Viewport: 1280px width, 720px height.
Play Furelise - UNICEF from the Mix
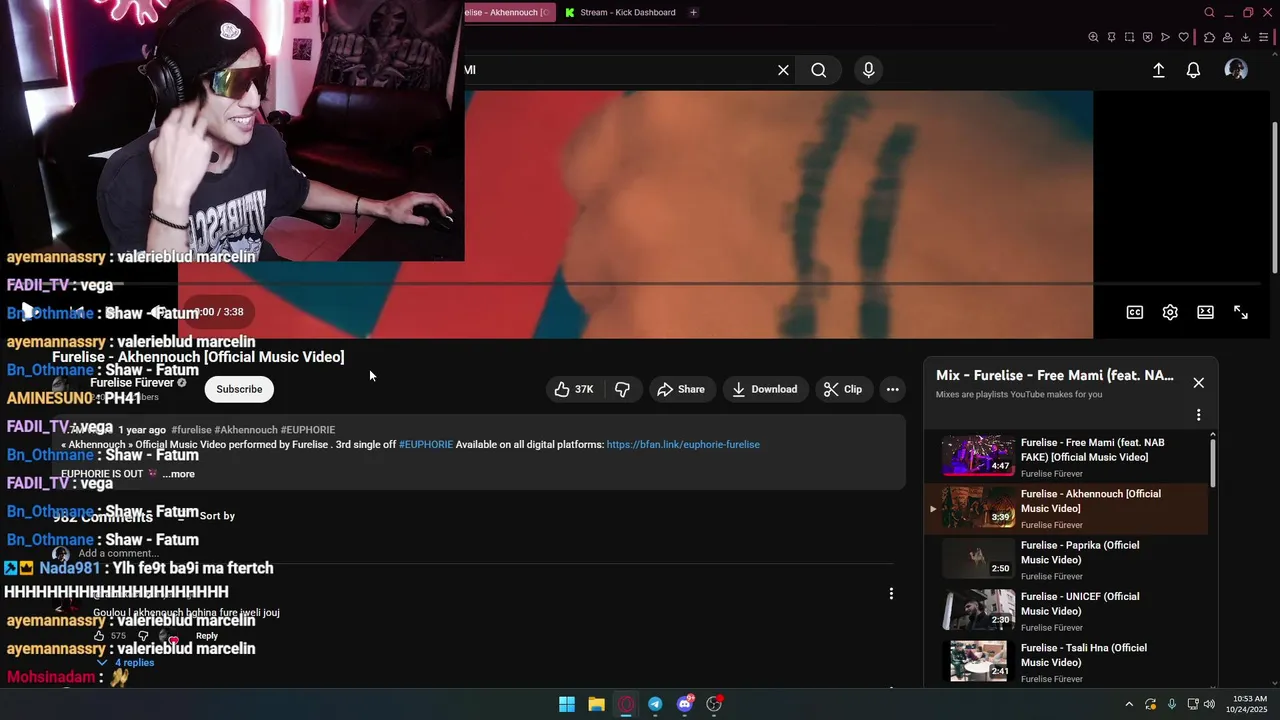point(1065,611)
